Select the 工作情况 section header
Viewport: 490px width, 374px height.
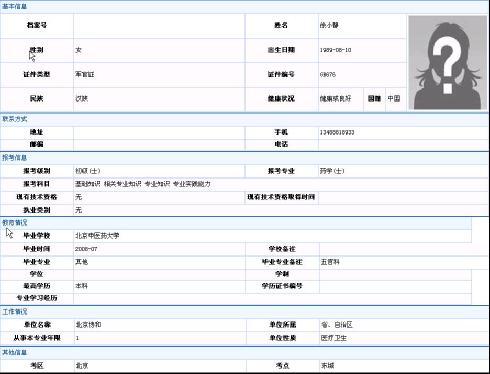(15, 312)
